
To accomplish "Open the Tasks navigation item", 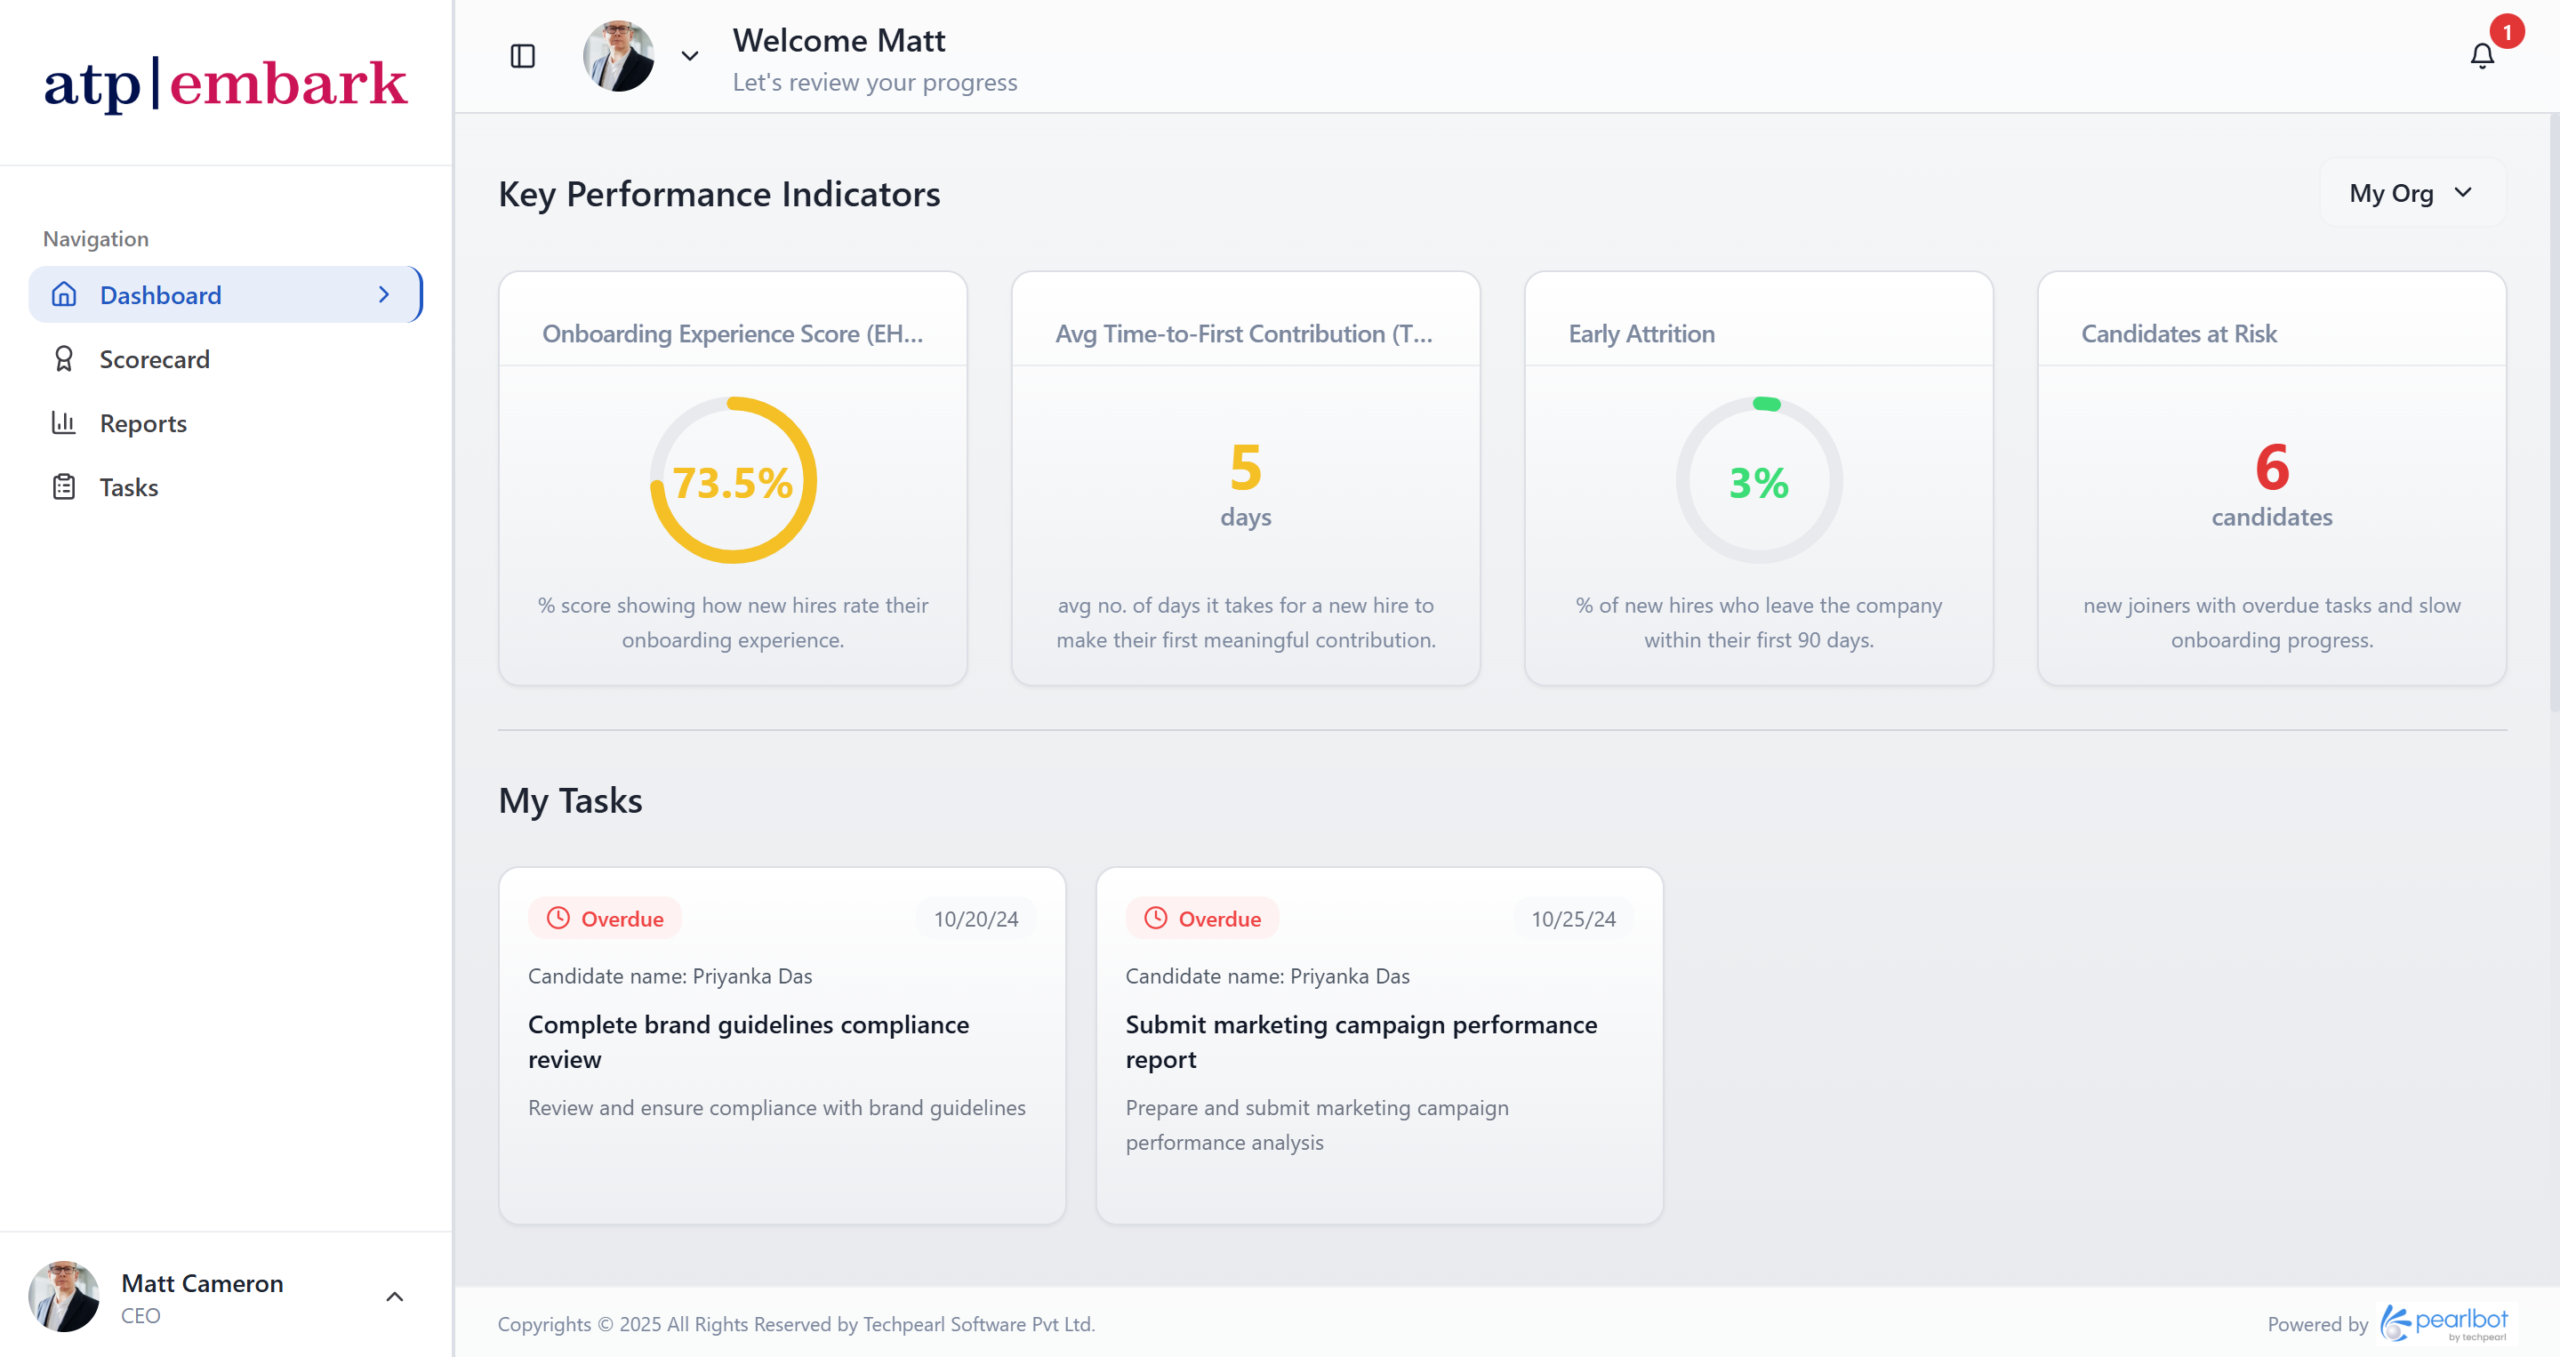I will [129, 487].
